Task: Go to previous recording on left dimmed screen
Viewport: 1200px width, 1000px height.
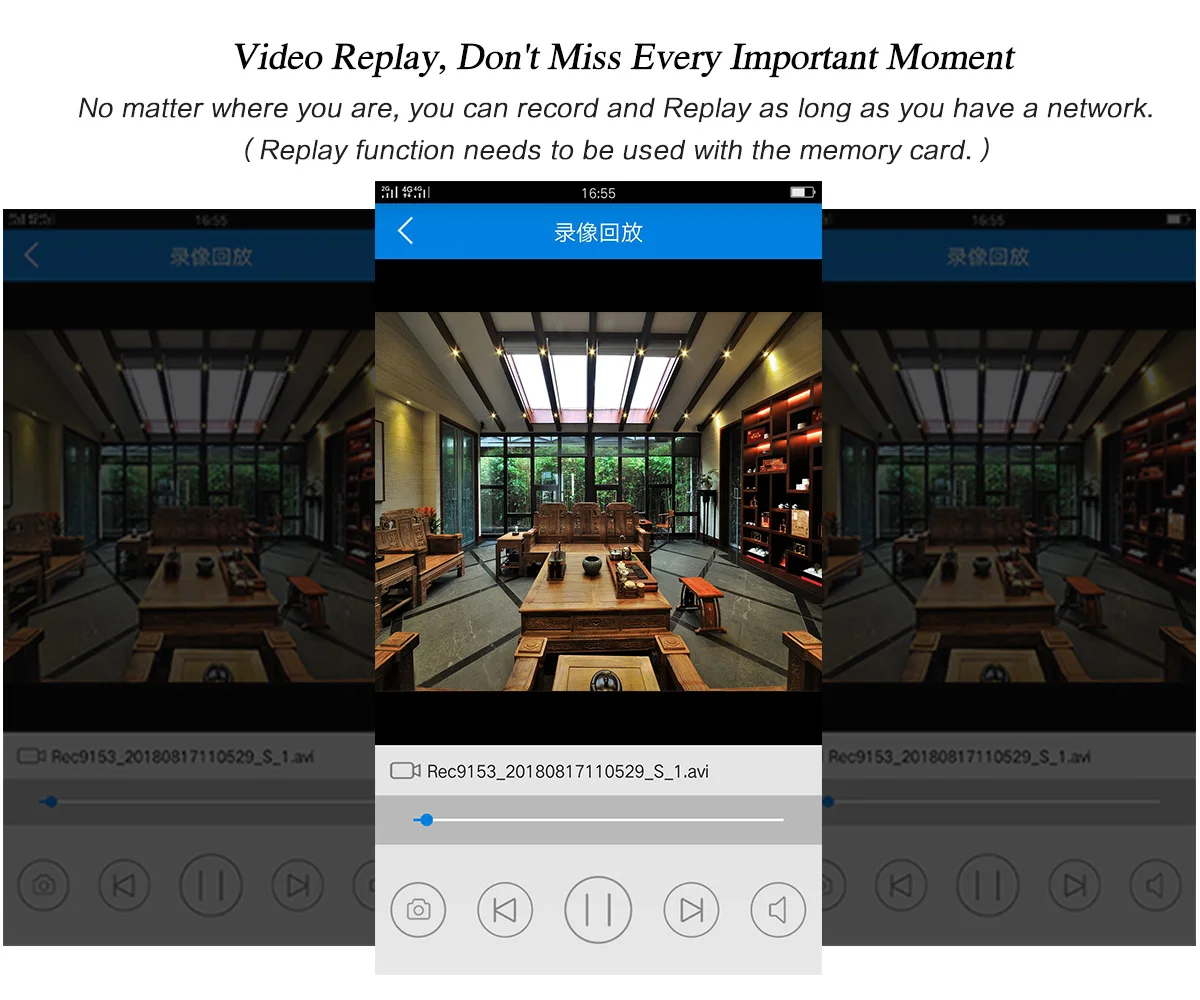Action: tap(124, 885)
